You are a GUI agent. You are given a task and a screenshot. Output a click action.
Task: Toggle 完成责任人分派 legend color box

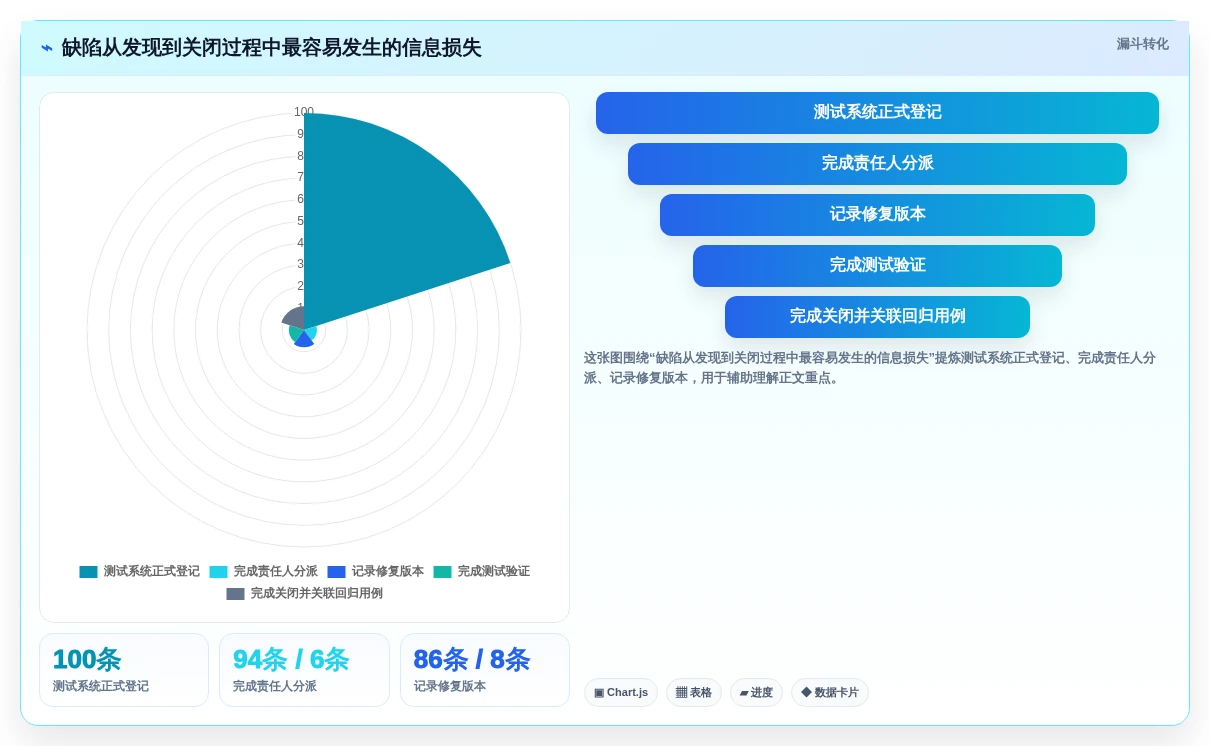point(218,572)
